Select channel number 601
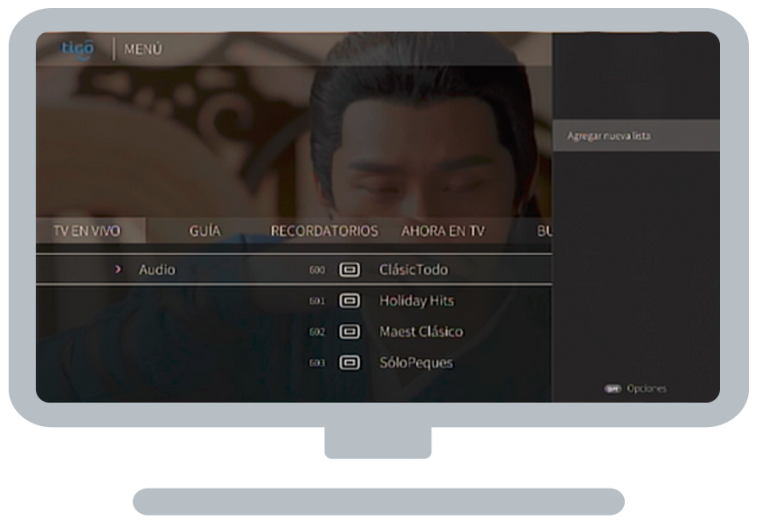The height and width of the screenshot is (522, 759). [x=317, y=301]
